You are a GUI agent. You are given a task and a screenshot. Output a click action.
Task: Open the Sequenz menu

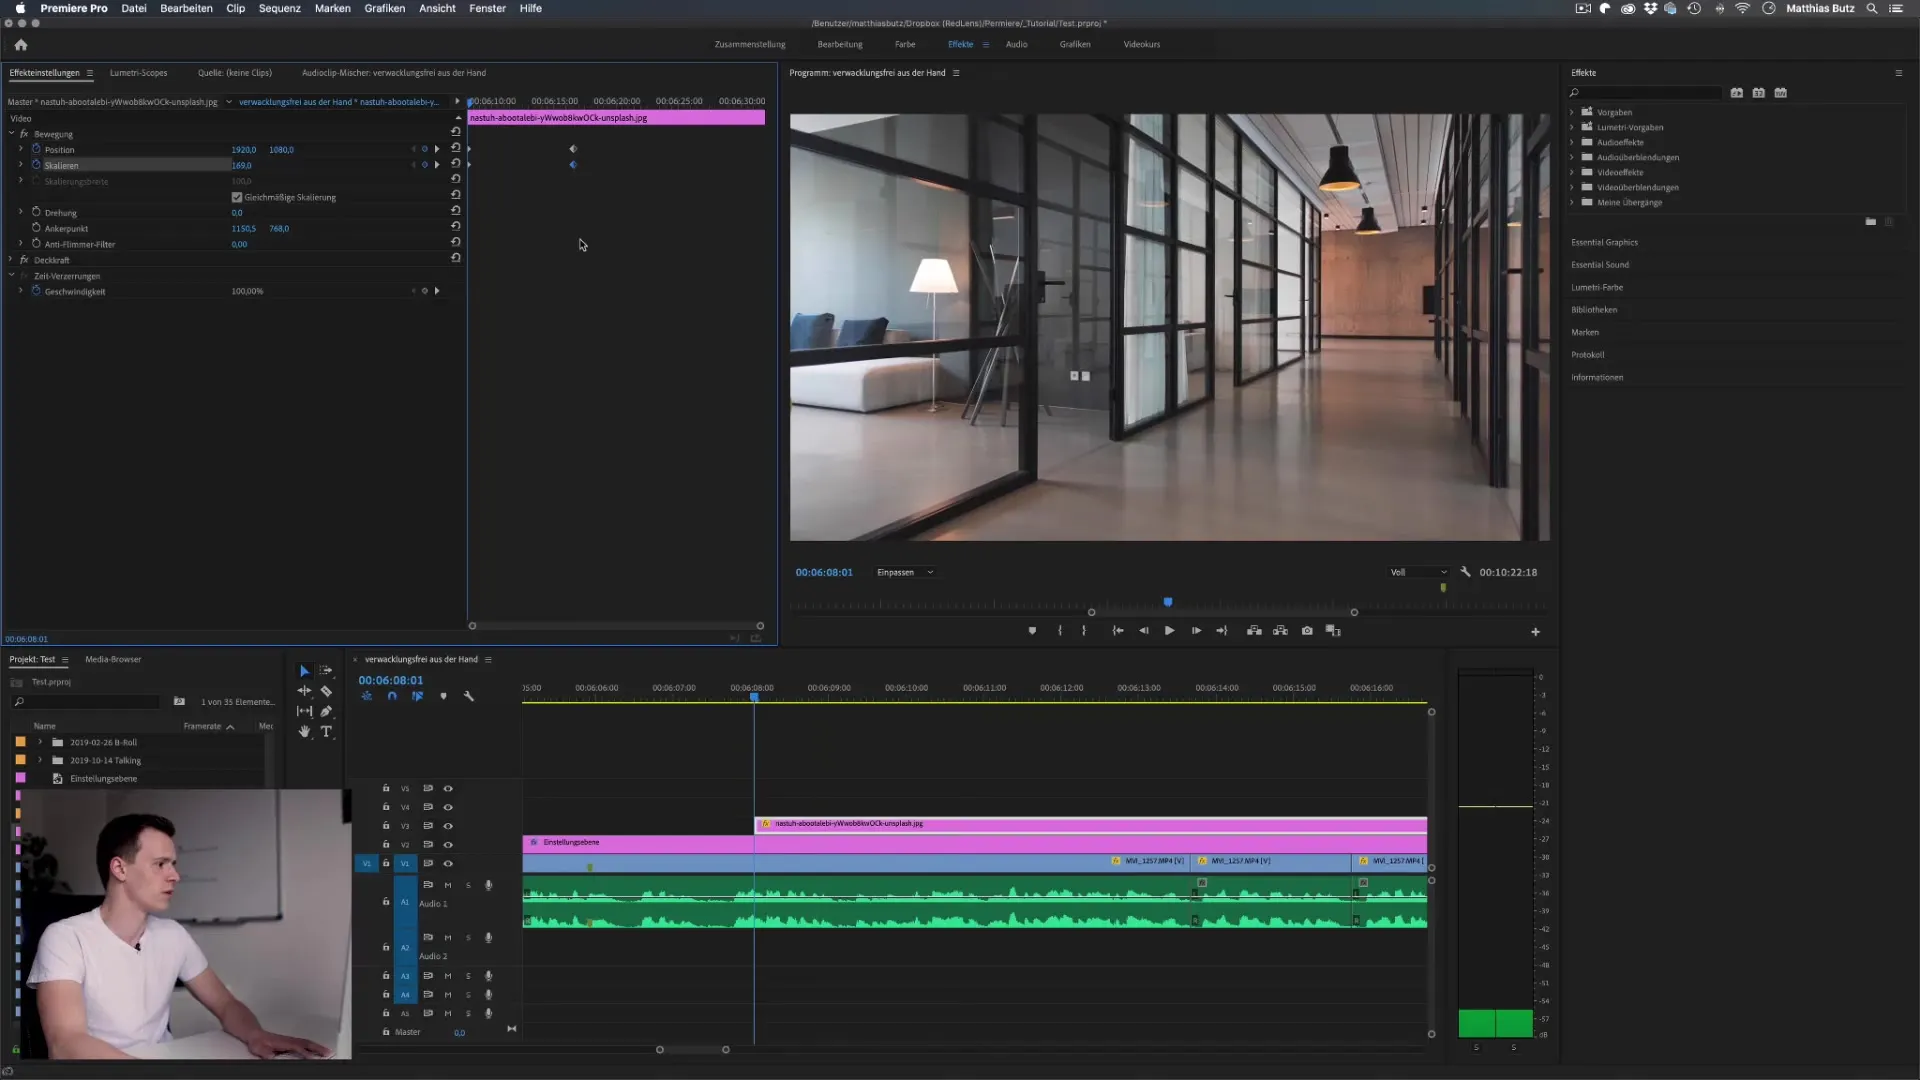click(279, 8)
